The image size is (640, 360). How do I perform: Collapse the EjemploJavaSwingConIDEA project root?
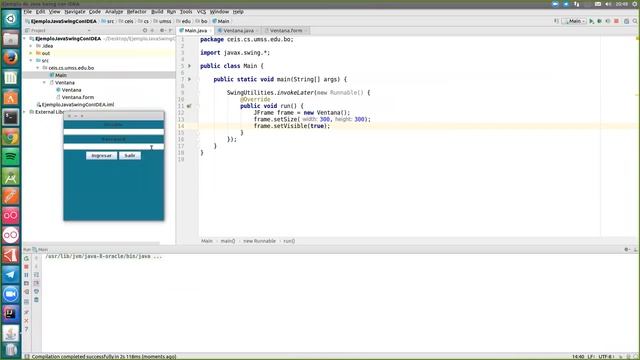(x=25, y=39)
